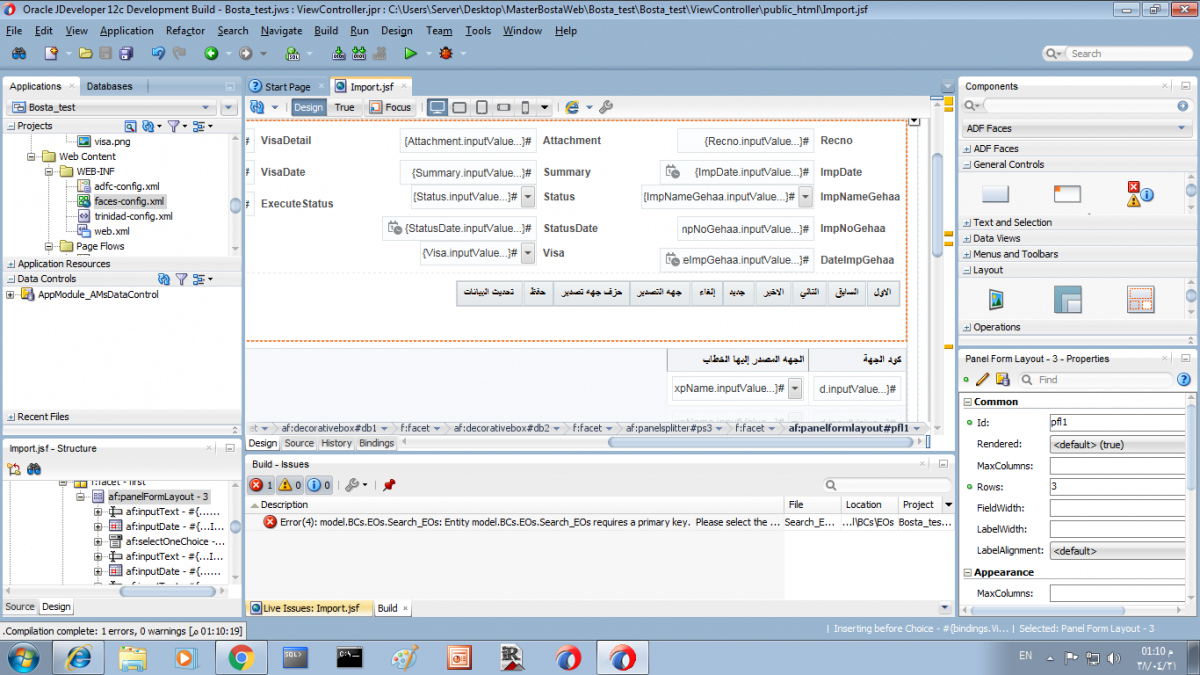Select faces-config.xml in project tree
Image resolution: width=1200 pixels, height=675 pixels.
(x=128, y=201)
